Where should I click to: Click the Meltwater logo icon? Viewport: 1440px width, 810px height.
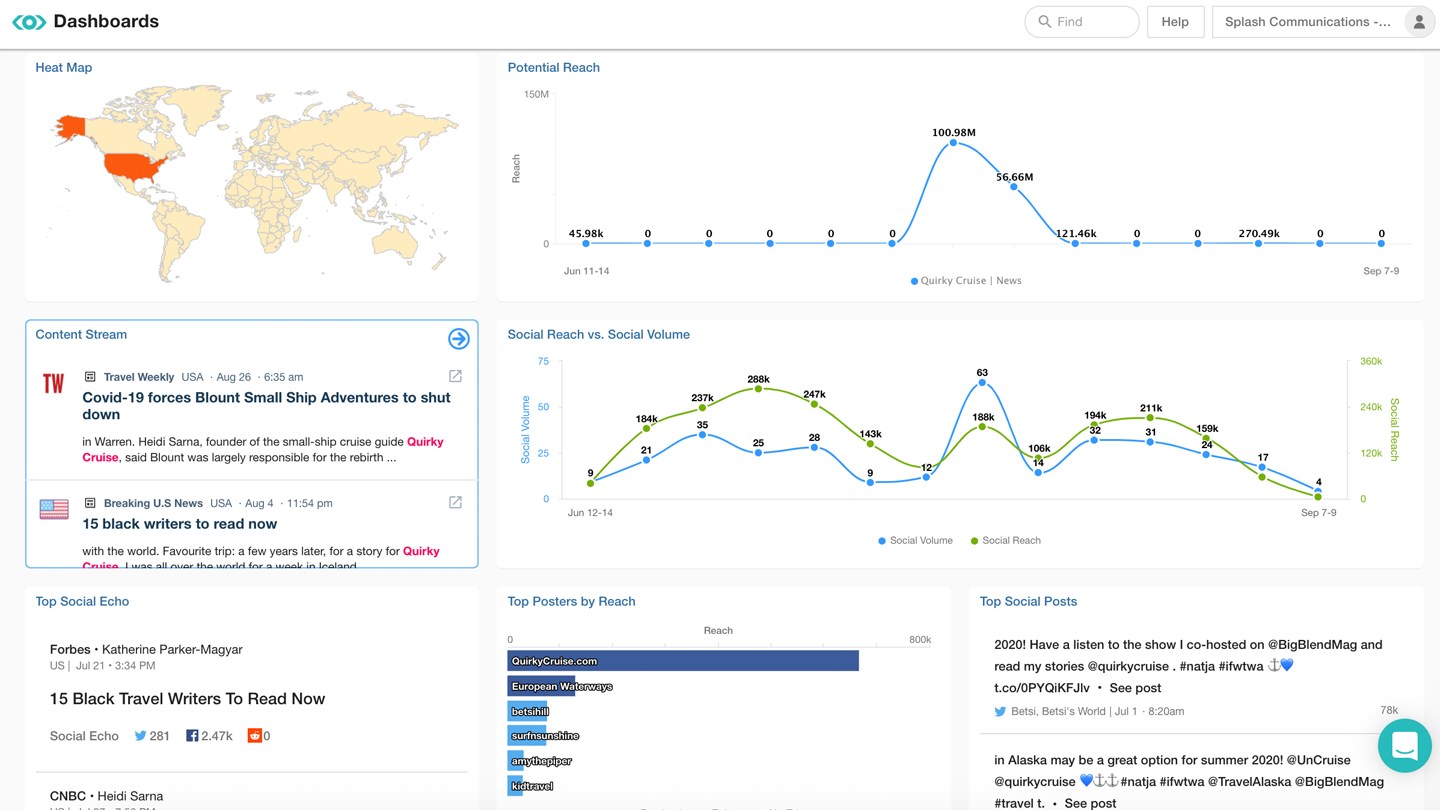pyautogui.click(x=29, y=22)
